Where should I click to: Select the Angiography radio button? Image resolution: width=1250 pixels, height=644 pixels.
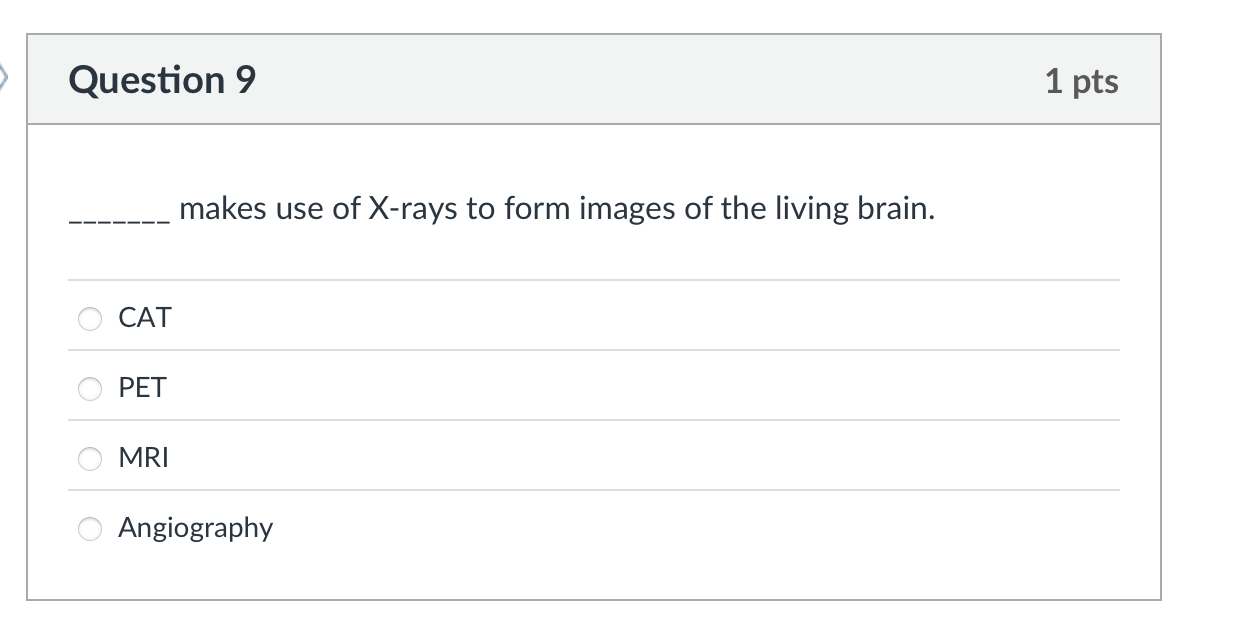[89, 529]
